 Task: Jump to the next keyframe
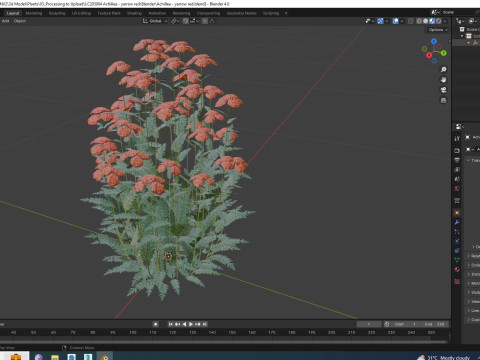tap(198, 324)
